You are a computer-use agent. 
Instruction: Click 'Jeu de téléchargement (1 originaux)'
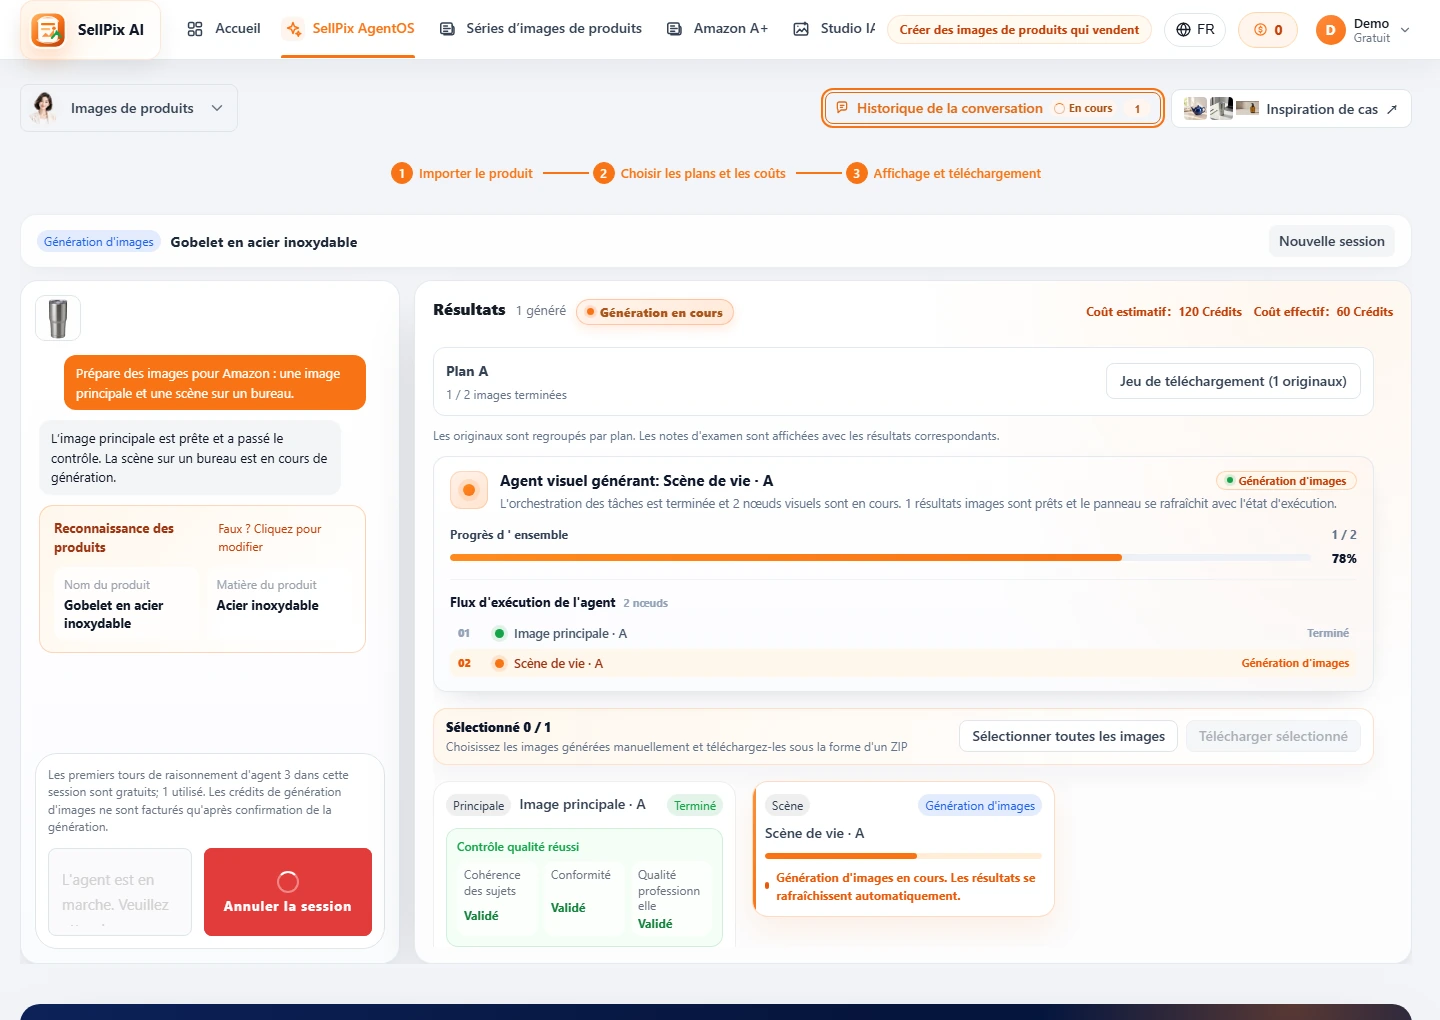point(1233,381)
